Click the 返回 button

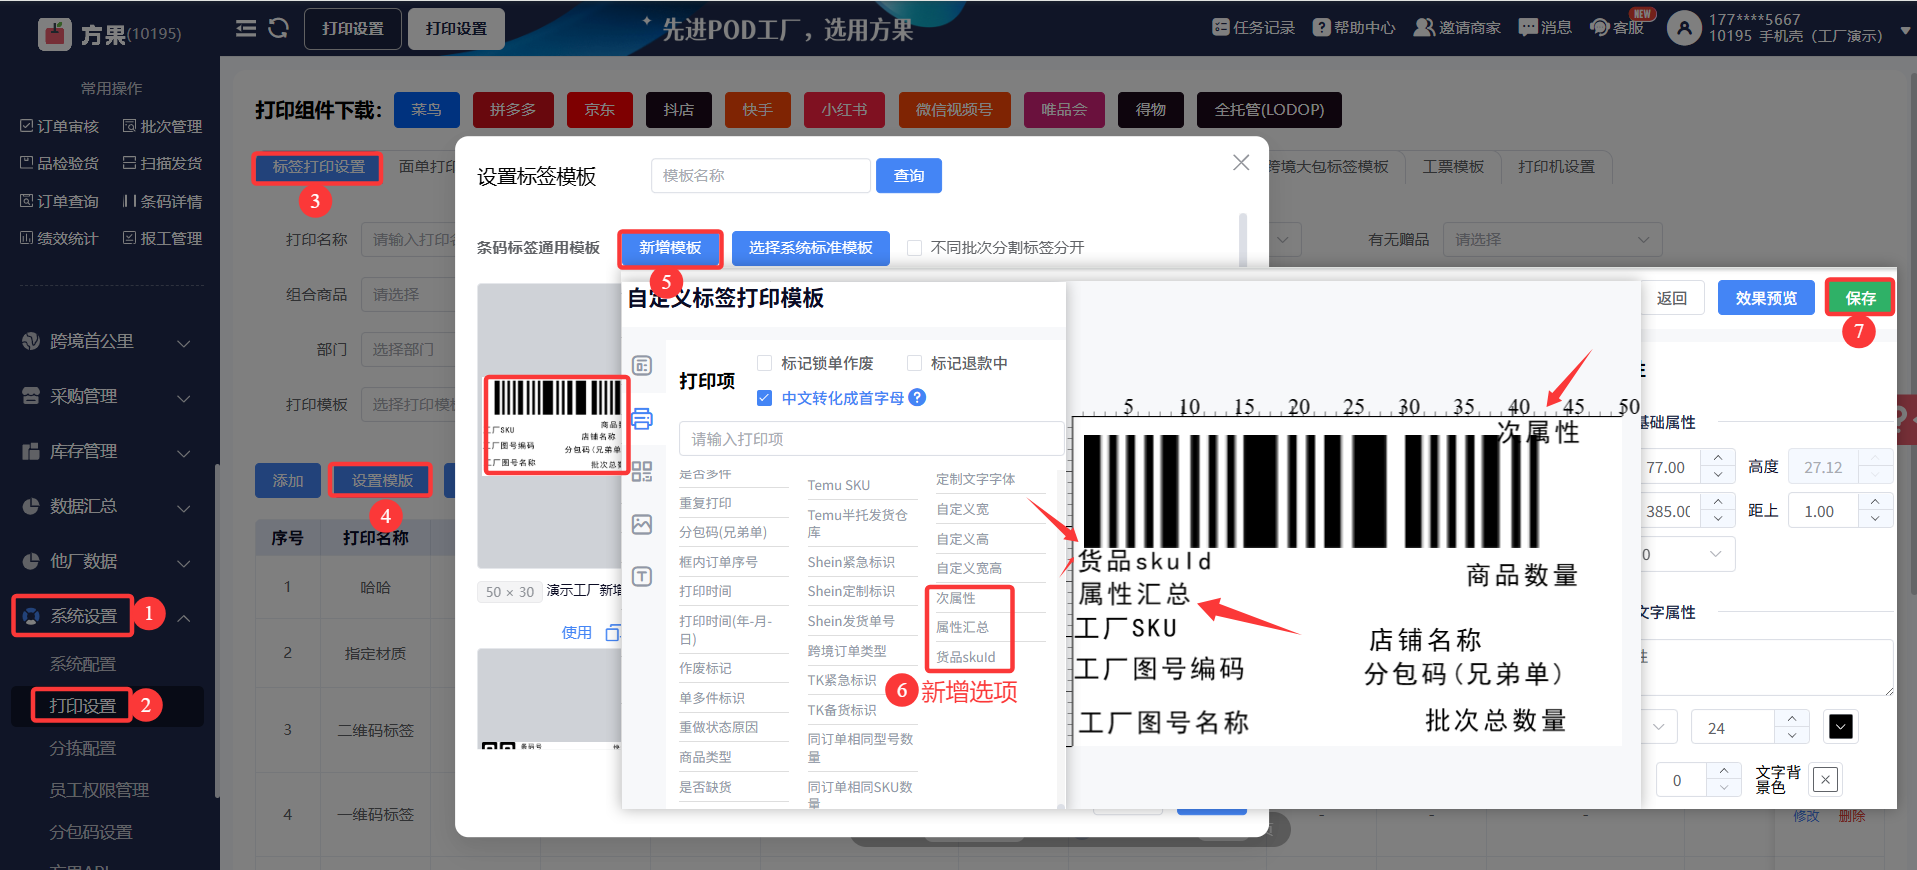coord(1672,298)
